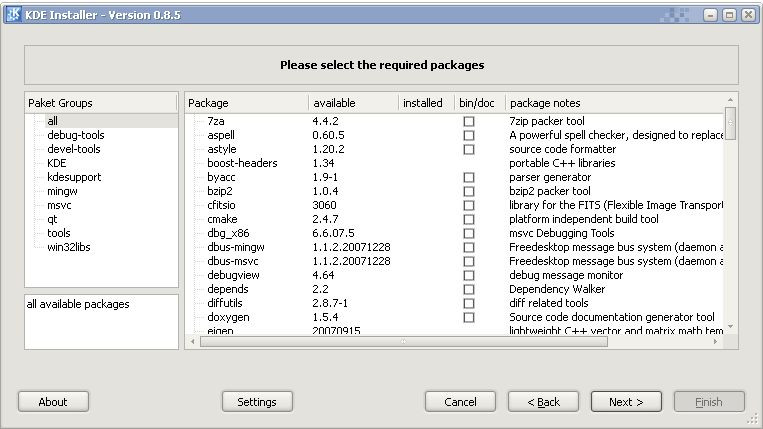Click the vertical scrollbar thumb

pos(730,124)
